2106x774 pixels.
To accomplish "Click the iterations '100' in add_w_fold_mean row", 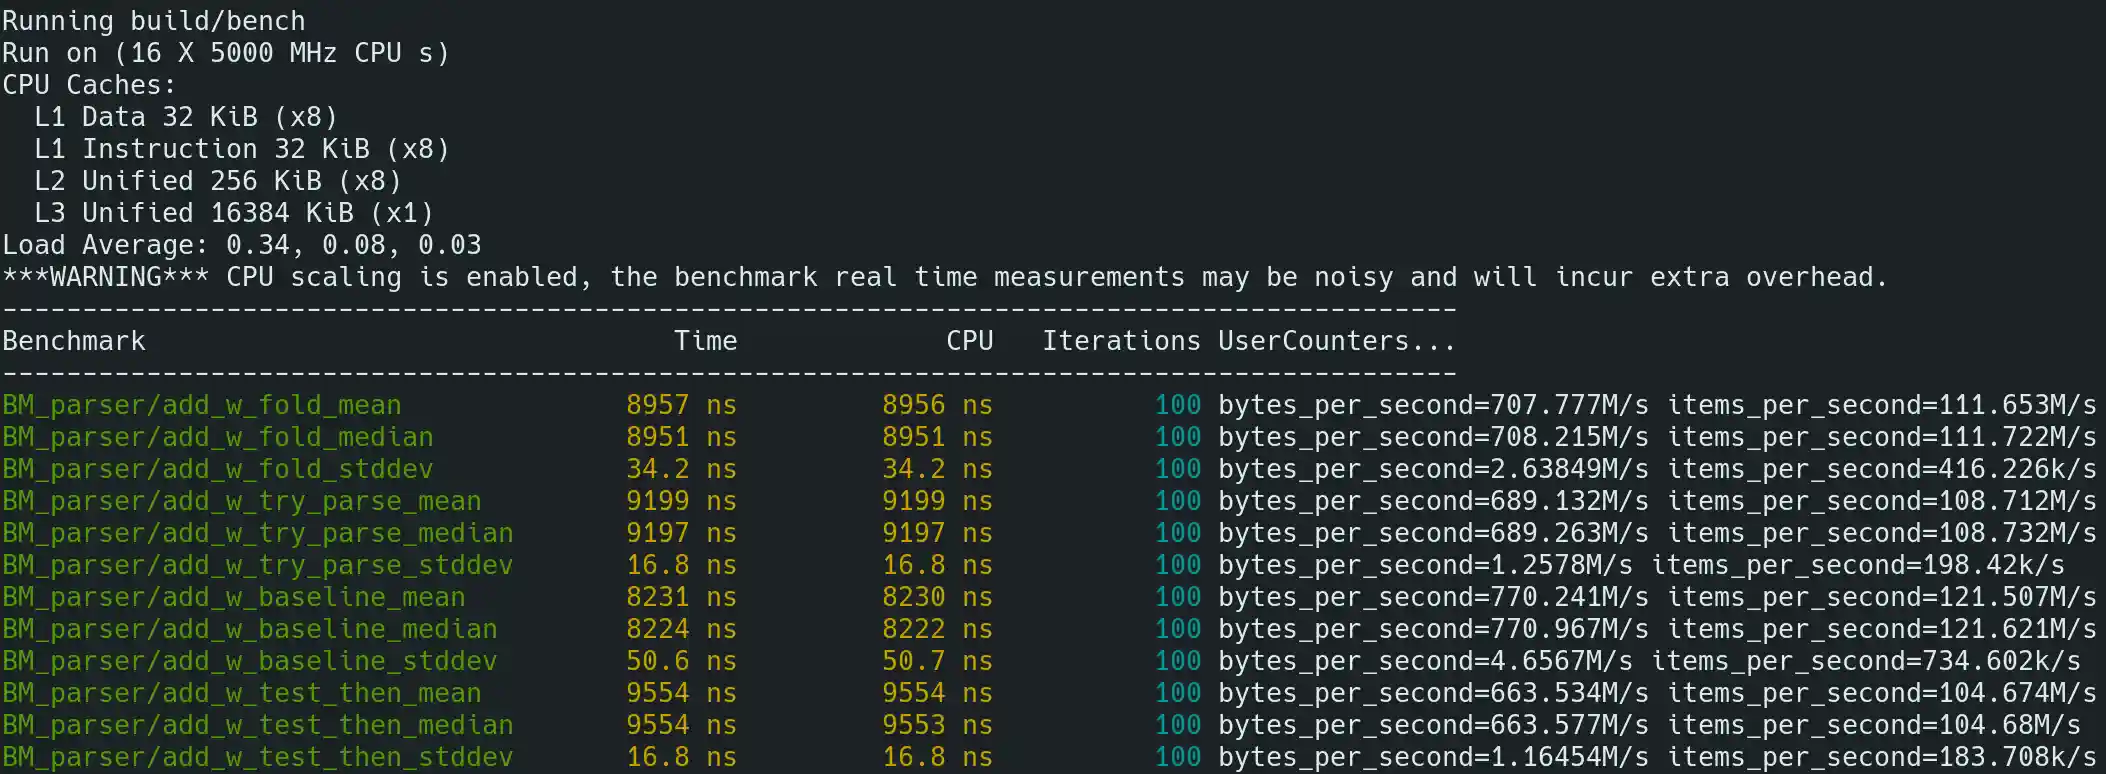I will tap(1178, 405).
